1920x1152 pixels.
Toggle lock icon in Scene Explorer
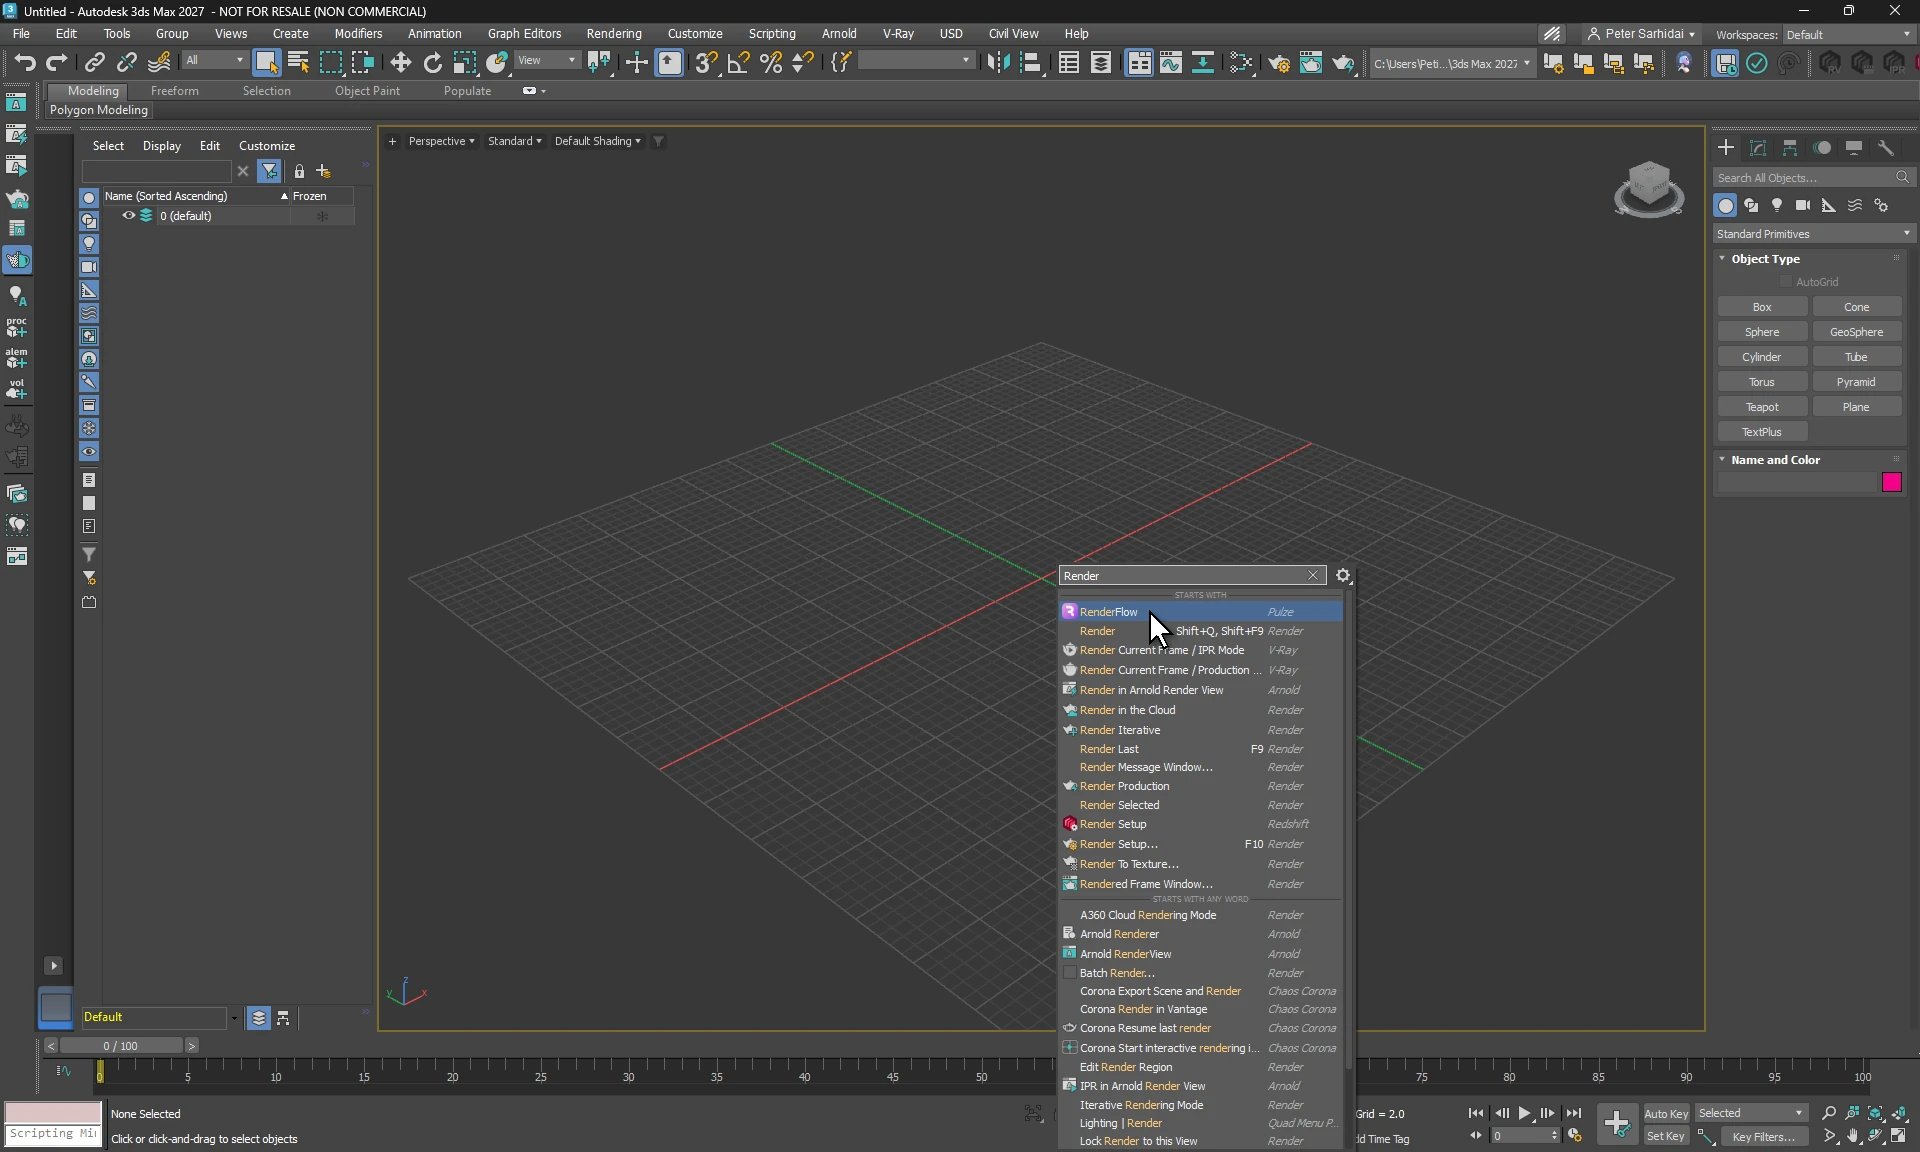click(x=299, y=171)
